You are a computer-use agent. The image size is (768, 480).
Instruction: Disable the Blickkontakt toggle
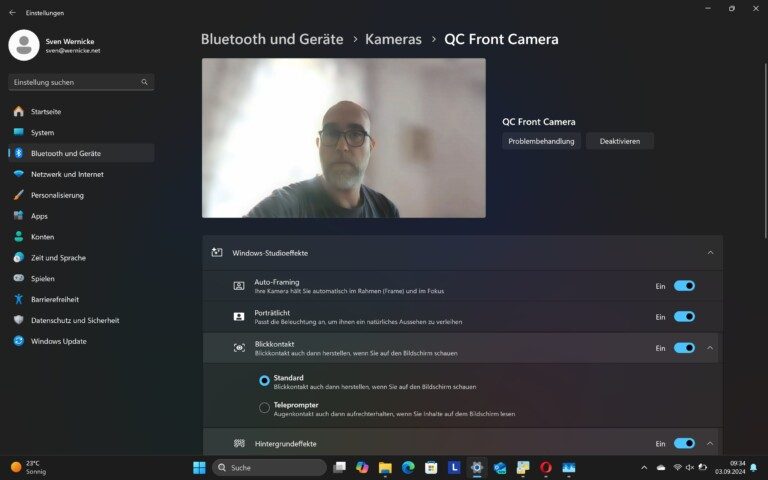coord(684,348)
